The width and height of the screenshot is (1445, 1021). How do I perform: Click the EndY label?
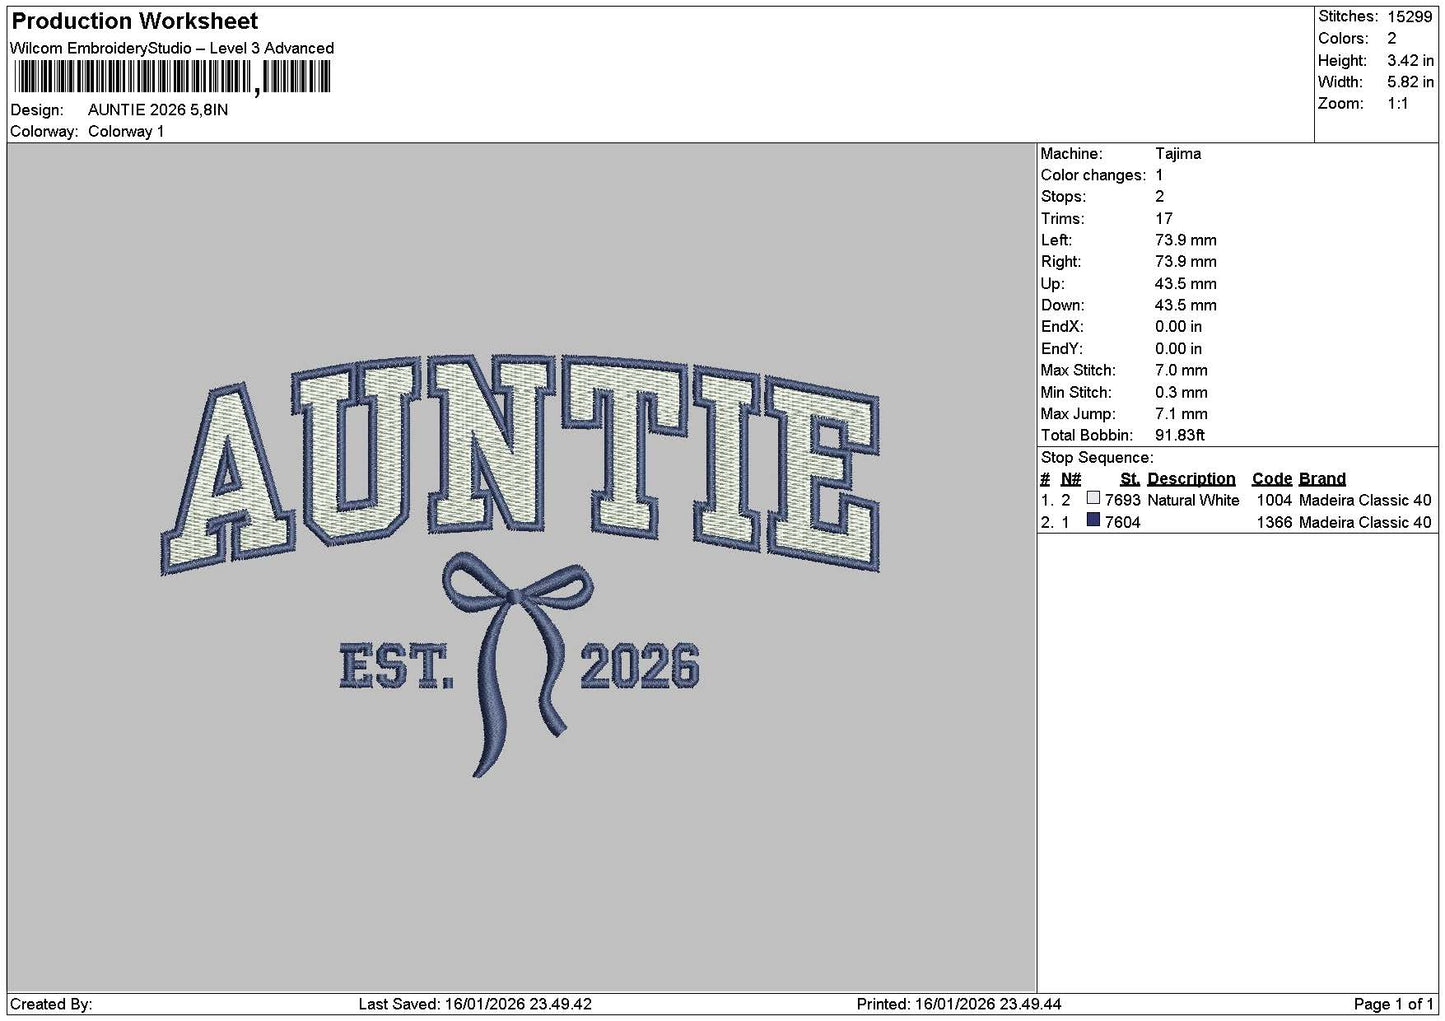coord(1061,348)
